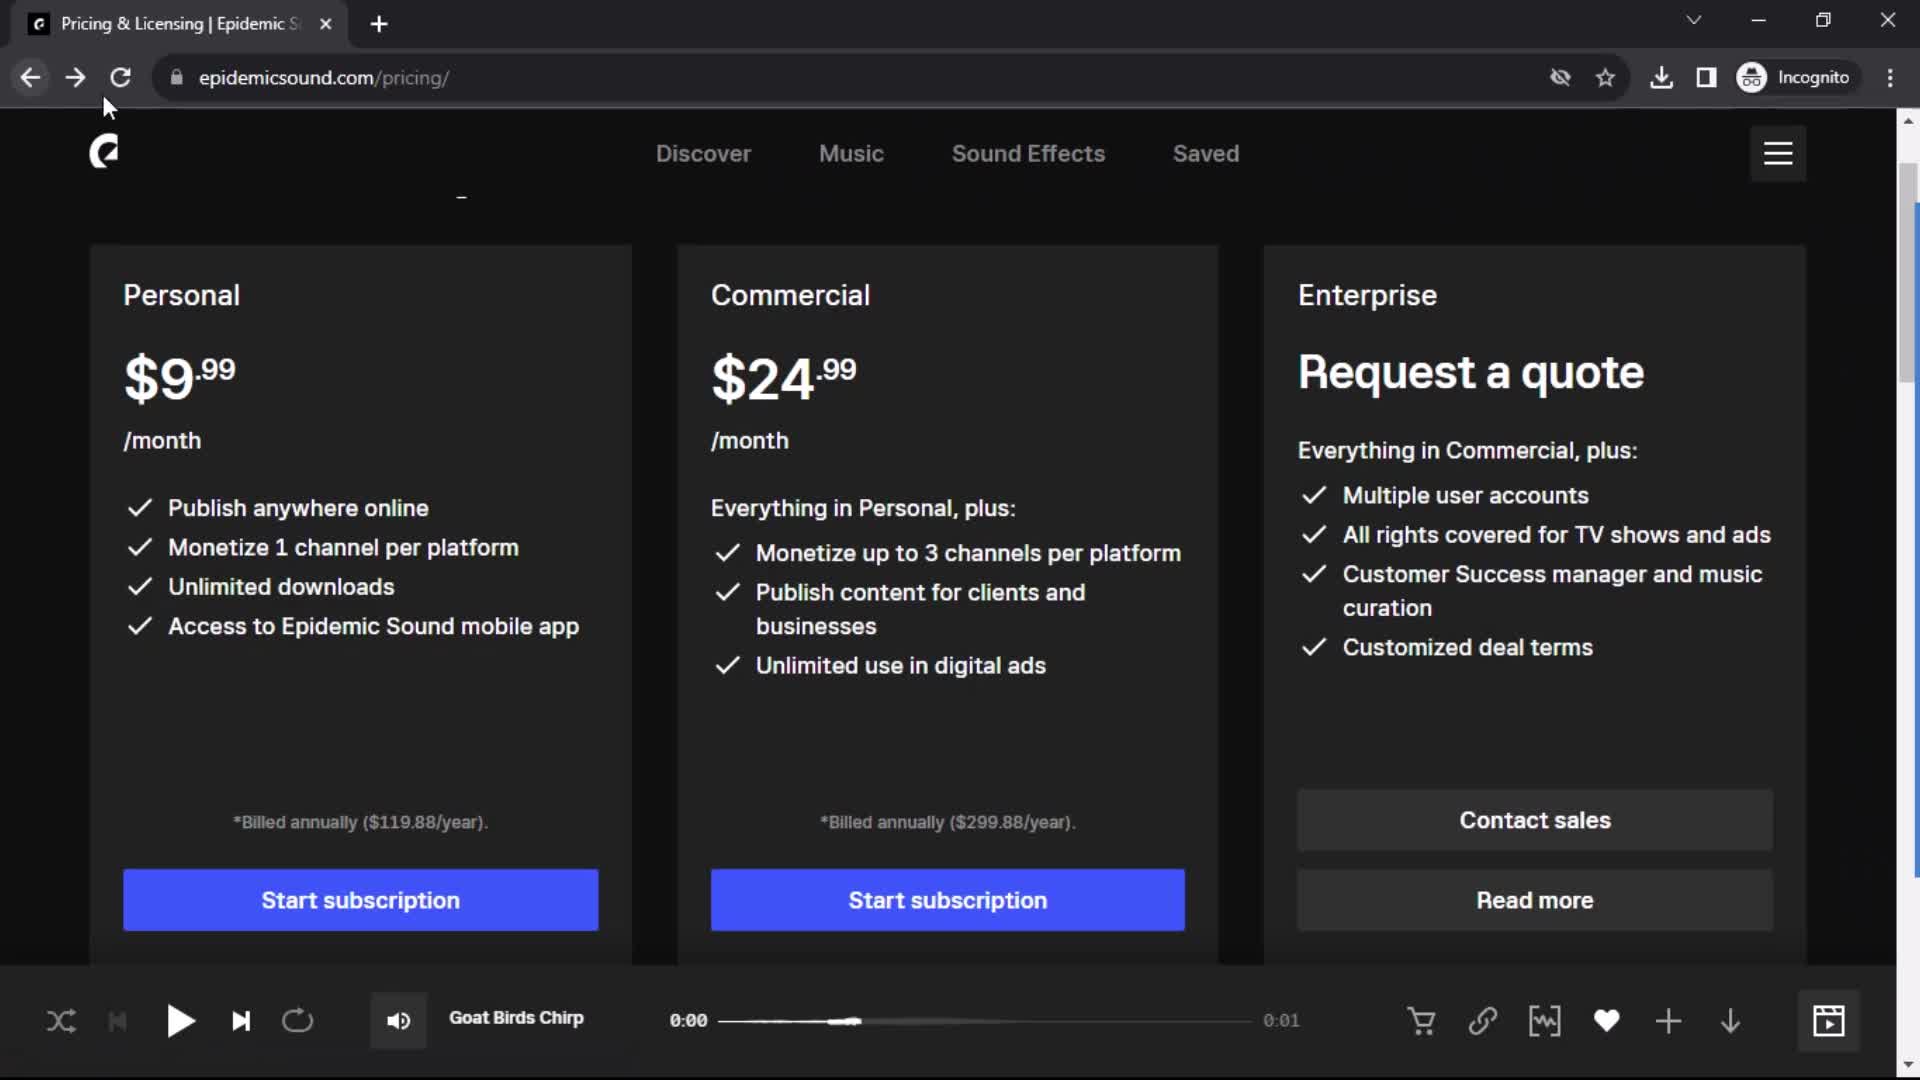The width and height of the screenshot is (1920, 1080).
Task: Download track with down arrow icon
Action: click(x=1731, y=1021)
